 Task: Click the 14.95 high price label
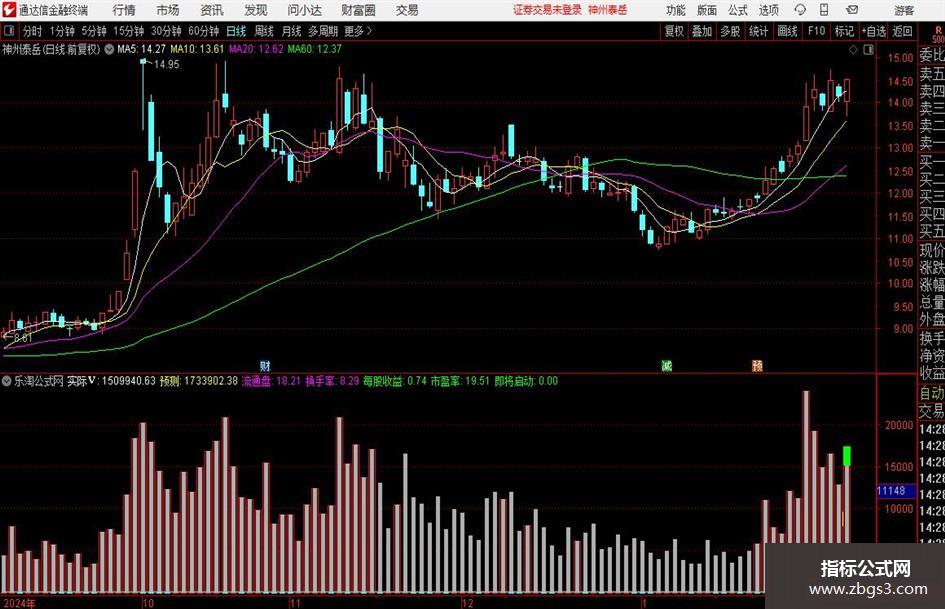[x=167, y=65]
